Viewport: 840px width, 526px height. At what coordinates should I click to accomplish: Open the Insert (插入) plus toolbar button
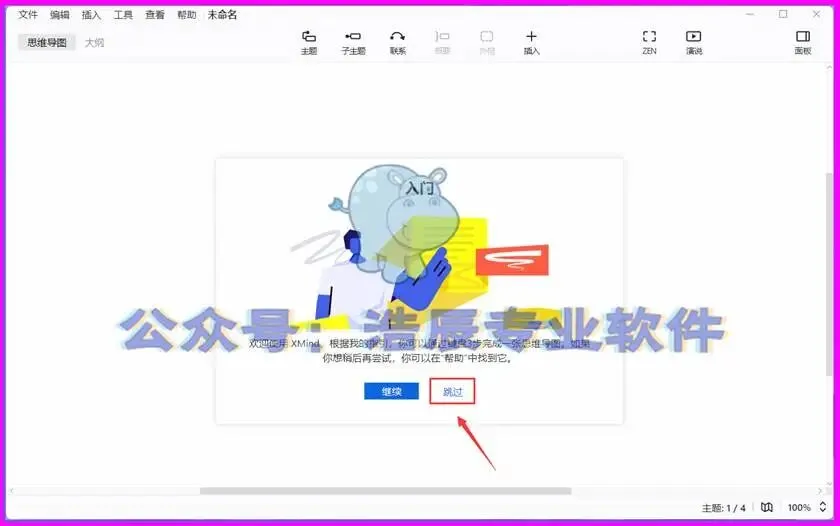coord(531,42)
